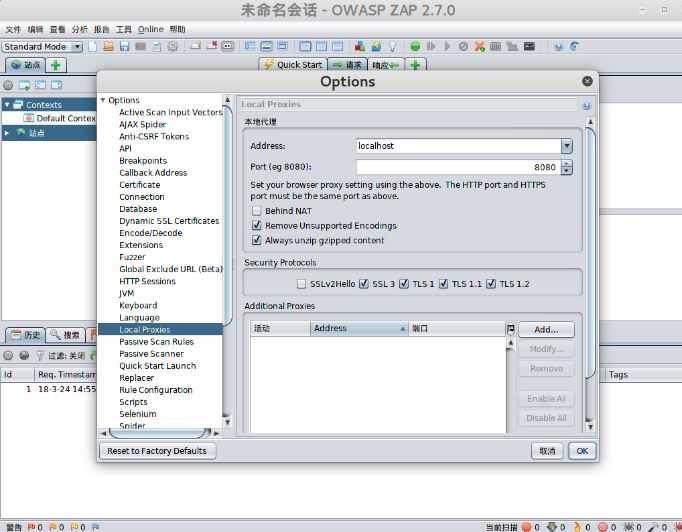Click into the Port 8080 input field

458,167
